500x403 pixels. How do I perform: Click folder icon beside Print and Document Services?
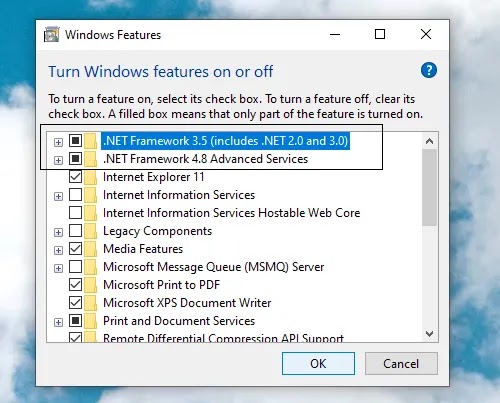[90, 321]
